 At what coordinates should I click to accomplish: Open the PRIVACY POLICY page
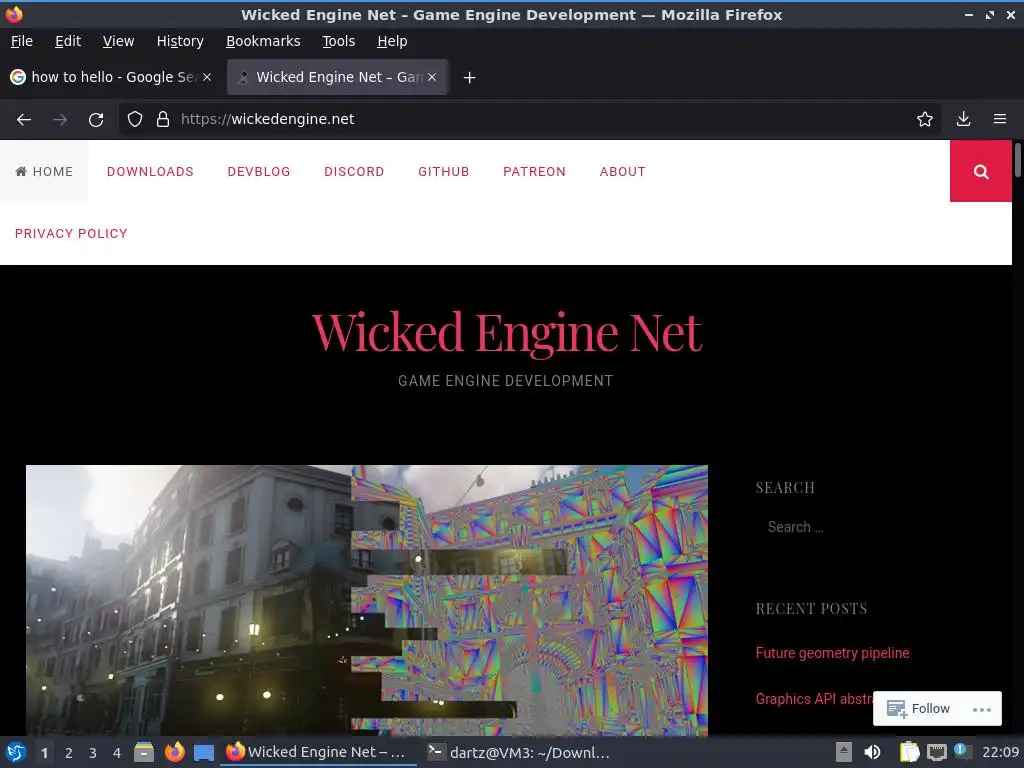71,234
